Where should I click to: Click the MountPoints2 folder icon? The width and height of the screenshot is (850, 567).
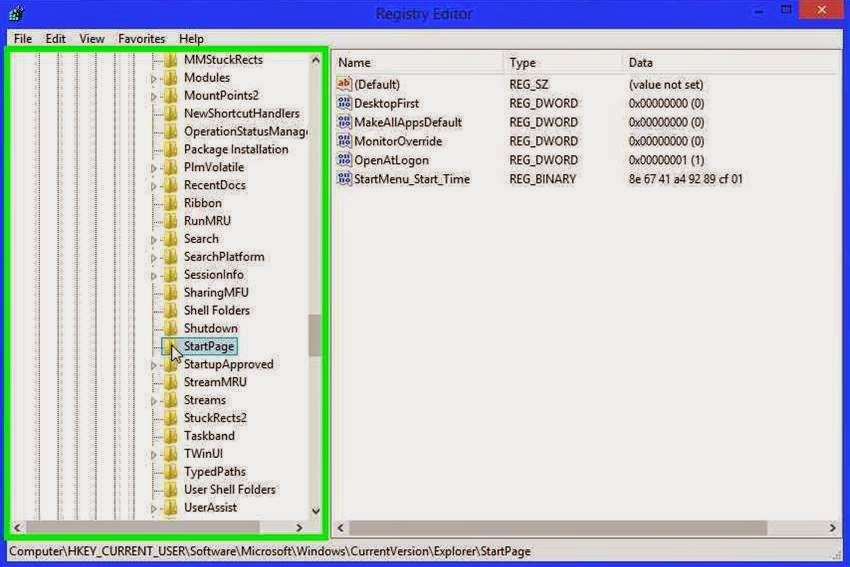point(171,95)
